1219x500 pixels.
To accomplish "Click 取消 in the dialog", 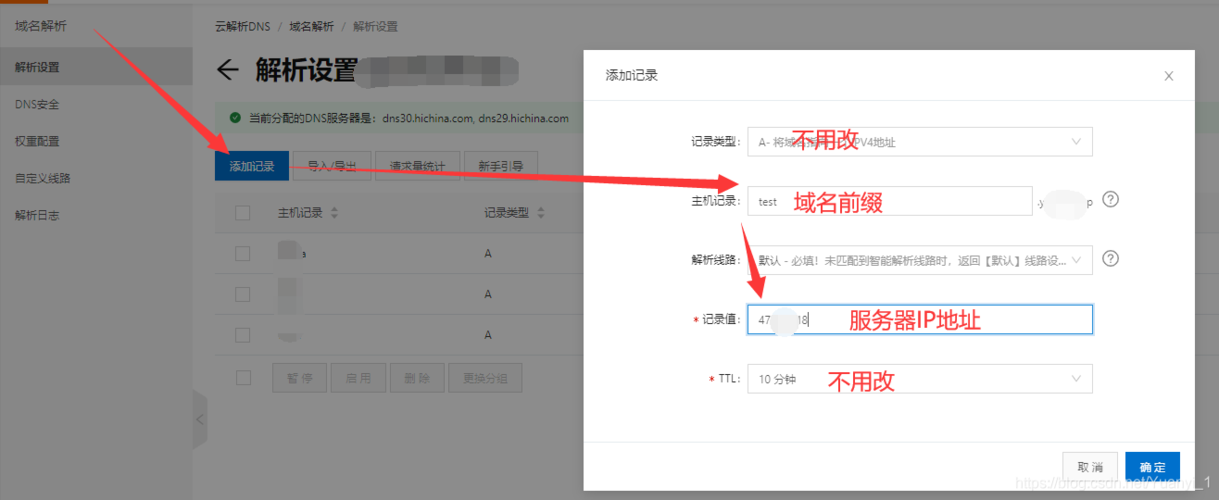I will [x=1090, y=467].
